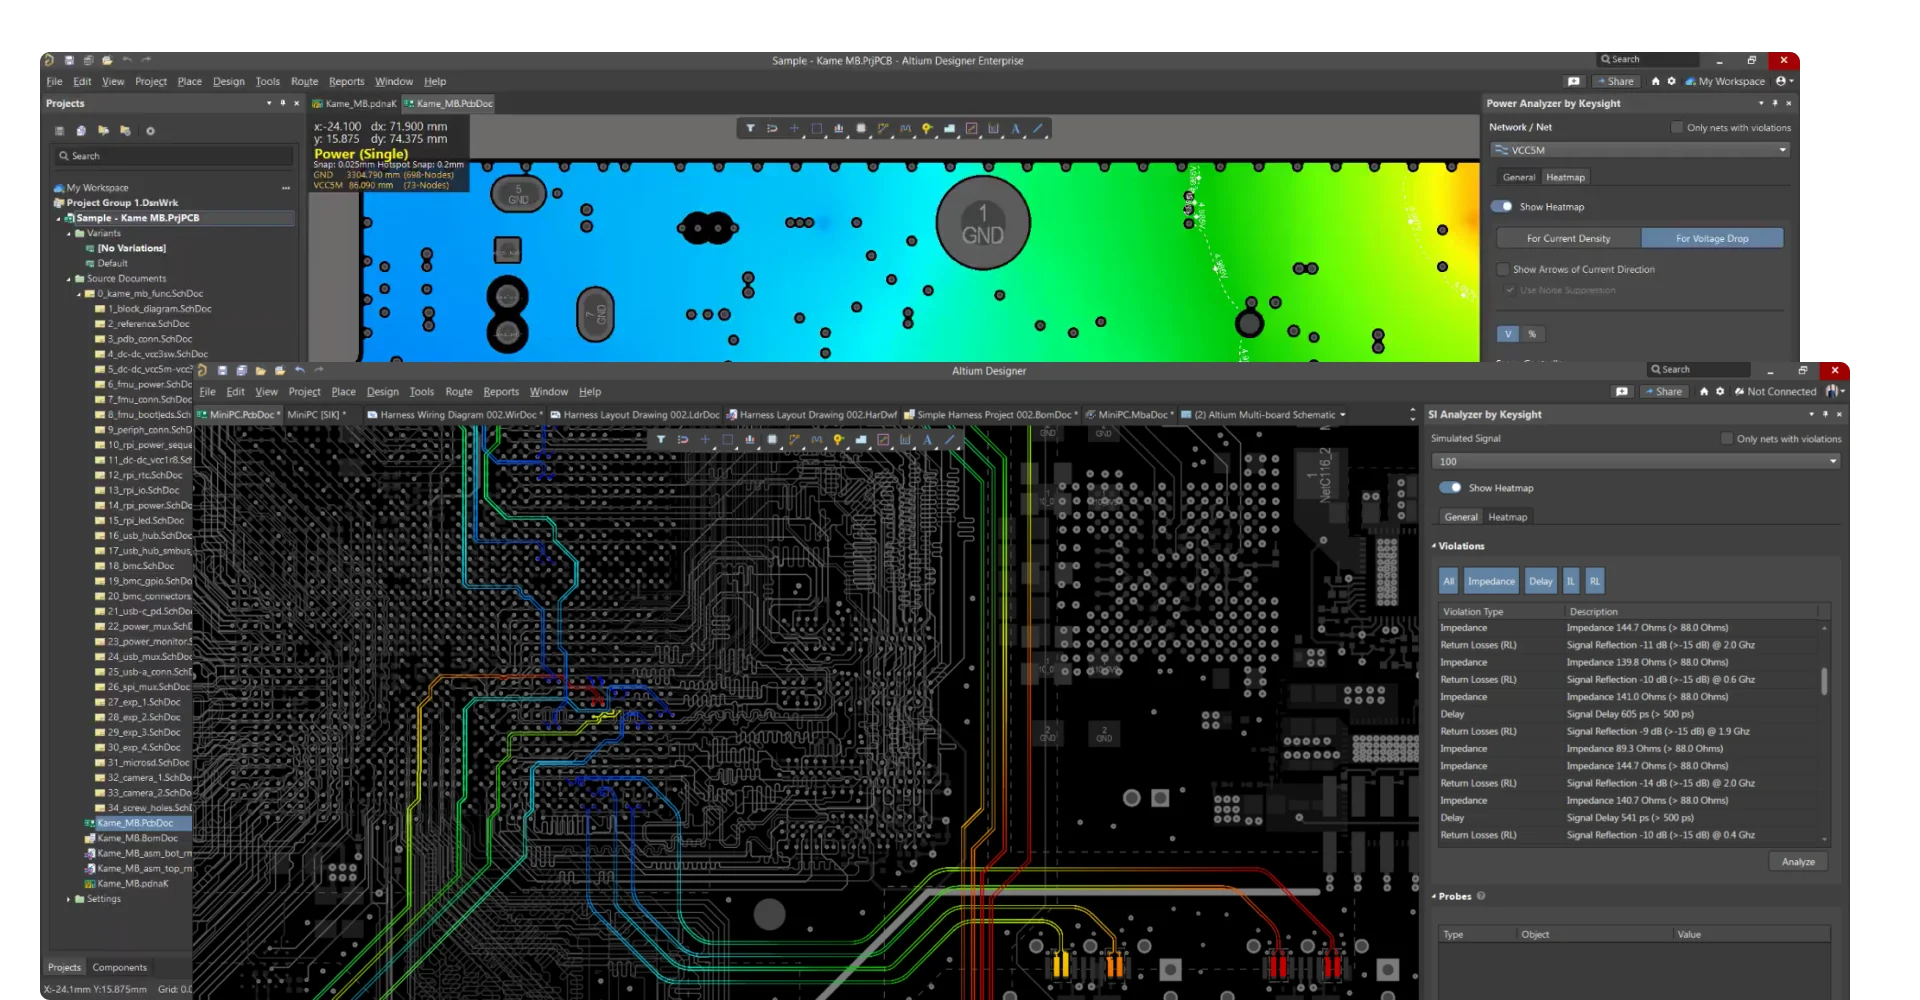Image resolution: width=1920 pixels, height=1000 pixels.
Task: Collapse the Probes section
Action: [1434, 896]
